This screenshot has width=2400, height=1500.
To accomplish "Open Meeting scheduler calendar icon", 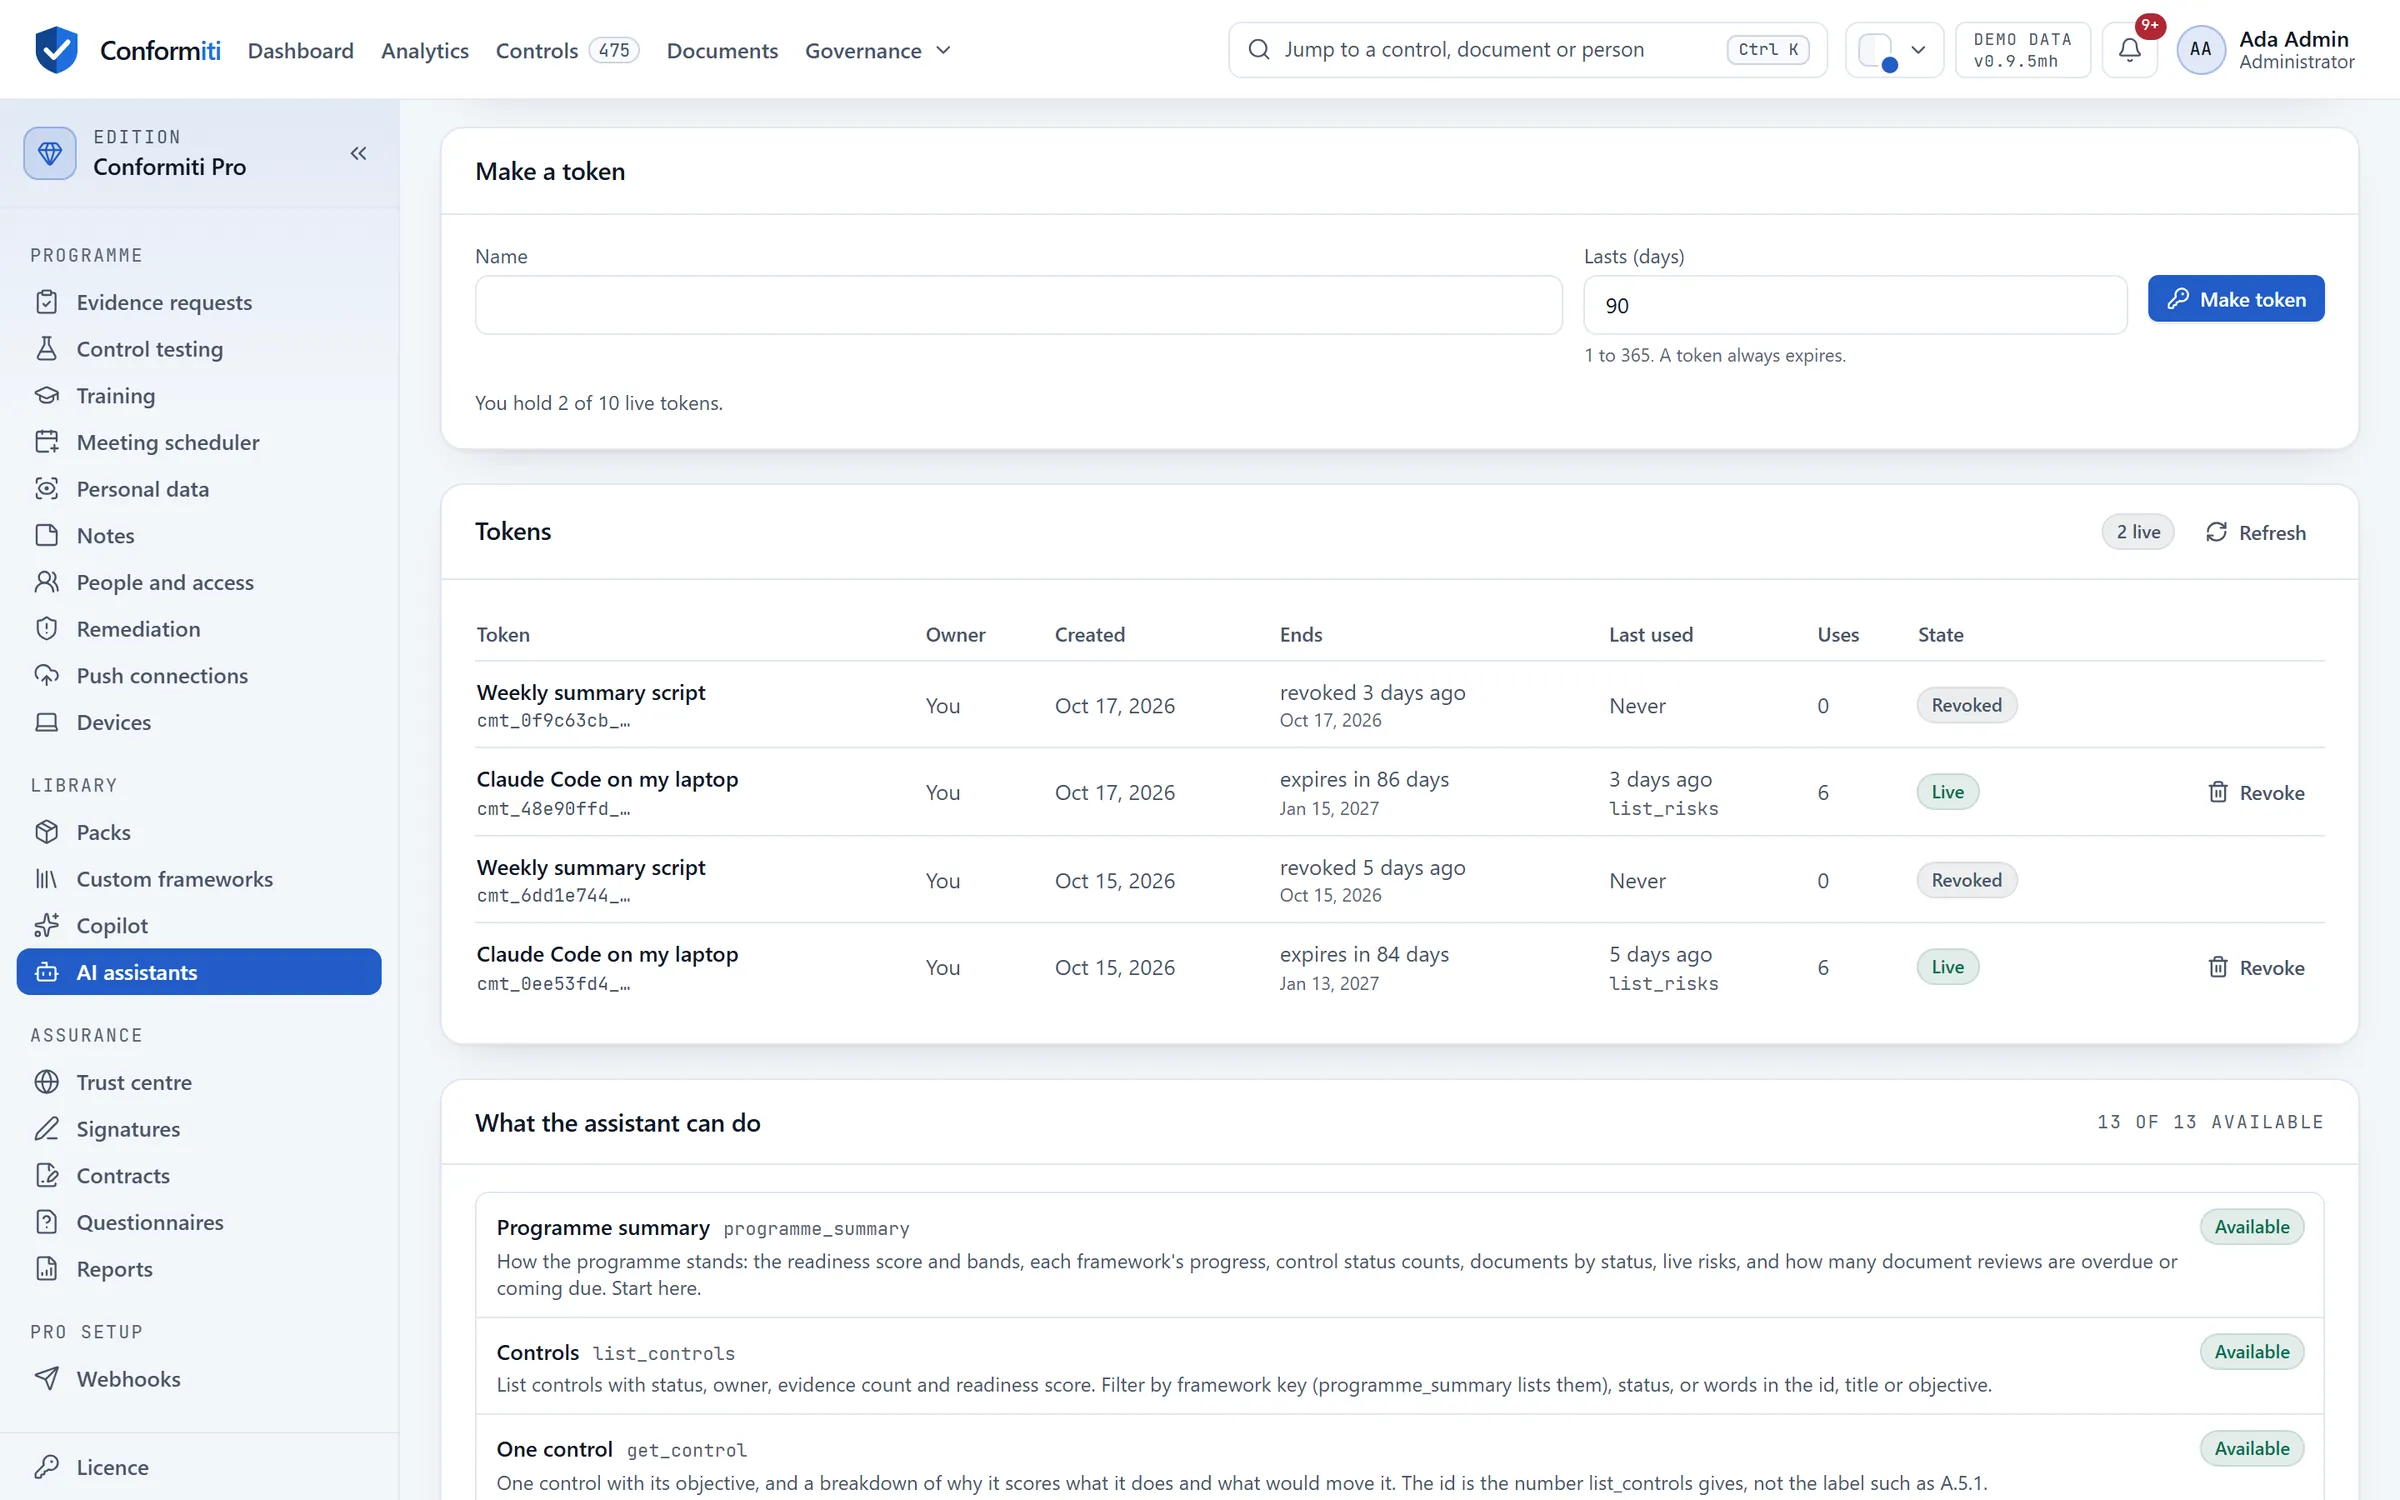I will pyautogui.click(x=46, y=442).
